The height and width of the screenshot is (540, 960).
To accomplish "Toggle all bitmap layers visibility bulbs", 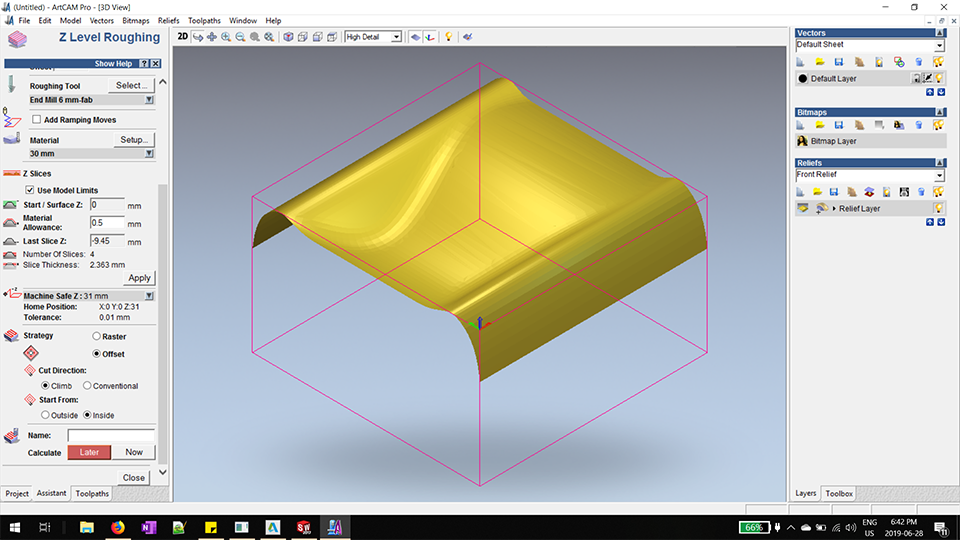I will (939, 125).
